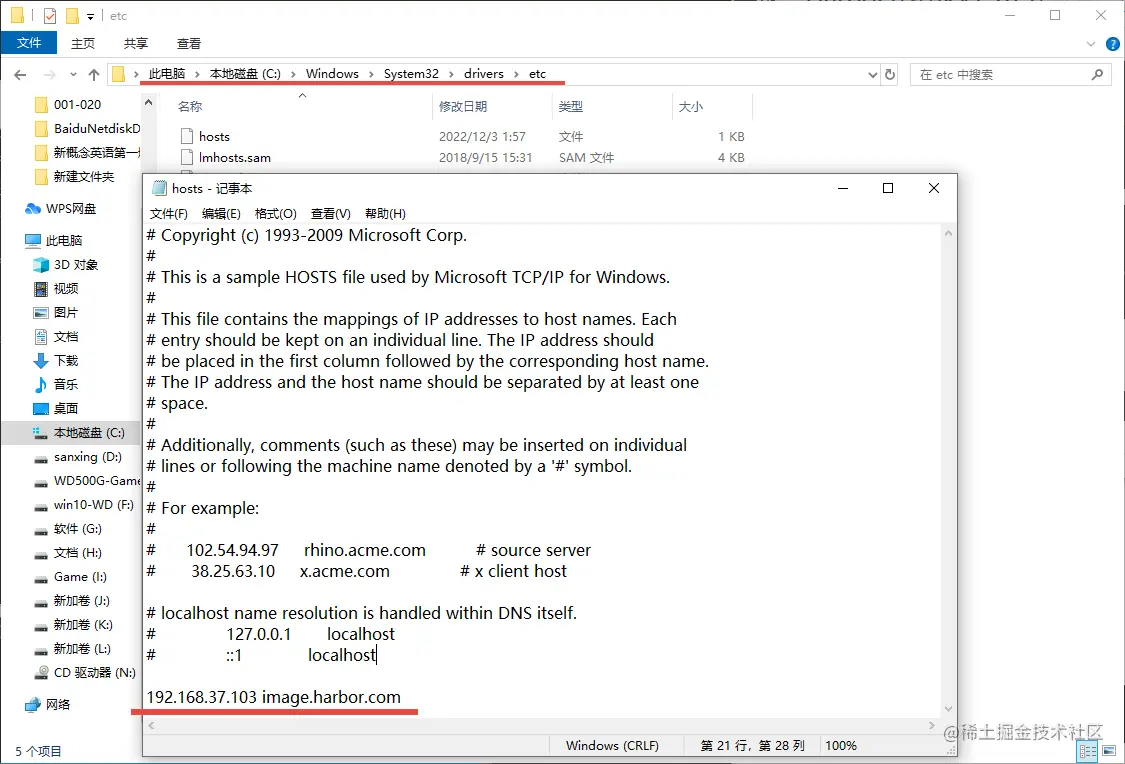Expand chevron after drivers in path

(517, 74)
